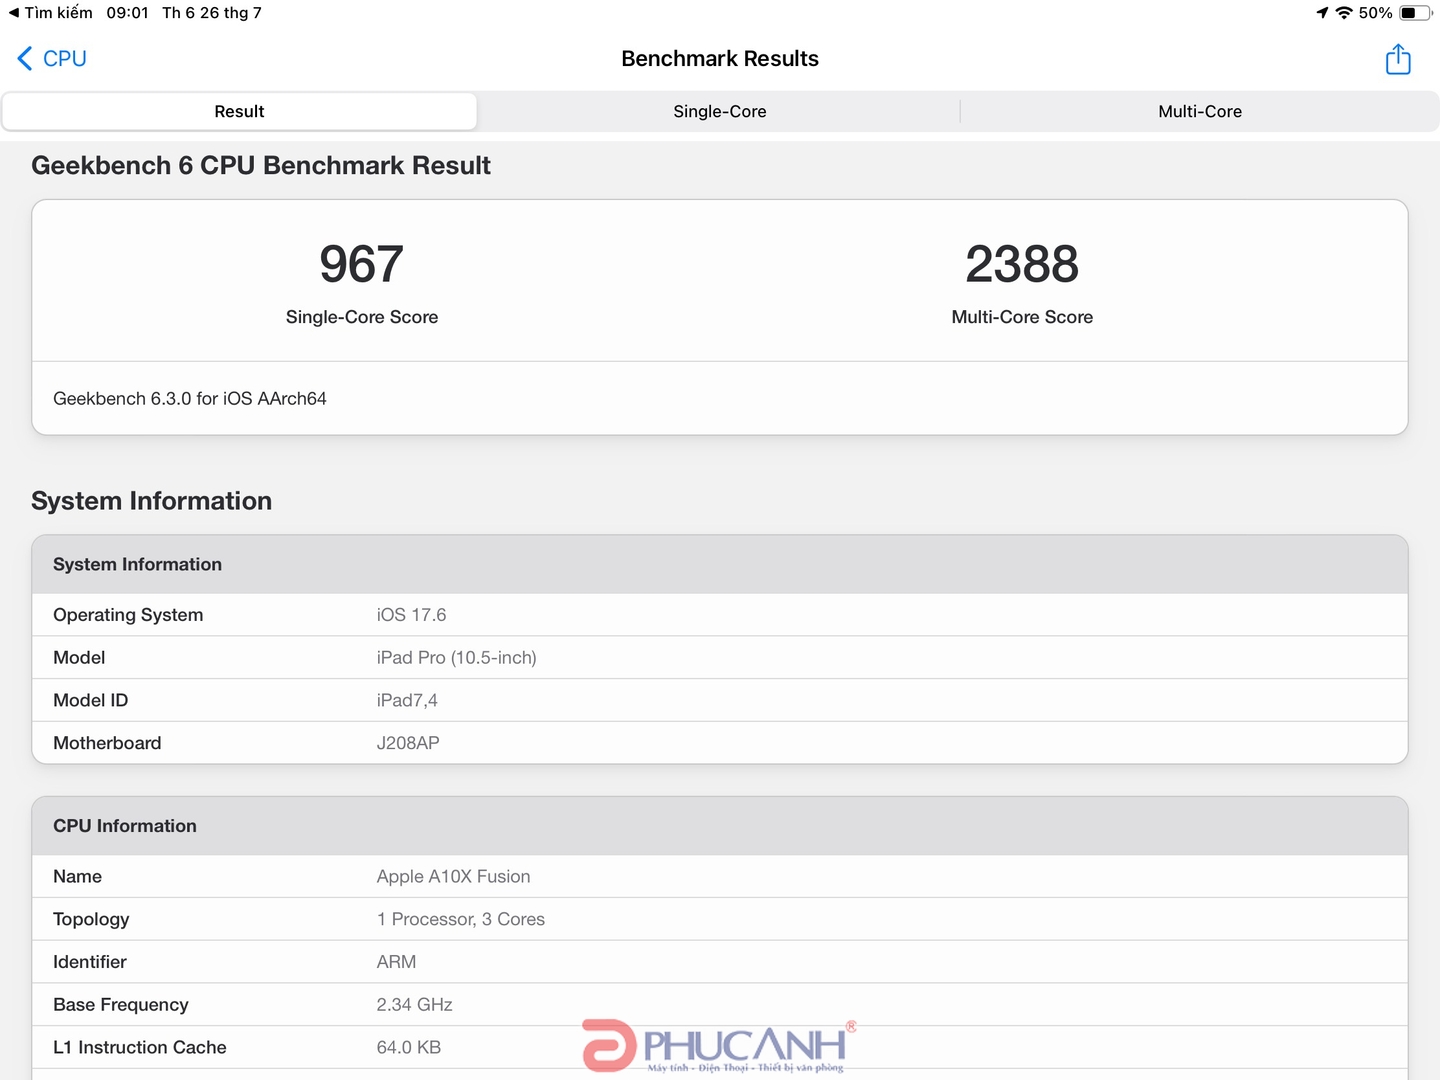Tap the Benchmark Results title
Viewport: 1440px width, 1080px height.
(x=720, y=59)
